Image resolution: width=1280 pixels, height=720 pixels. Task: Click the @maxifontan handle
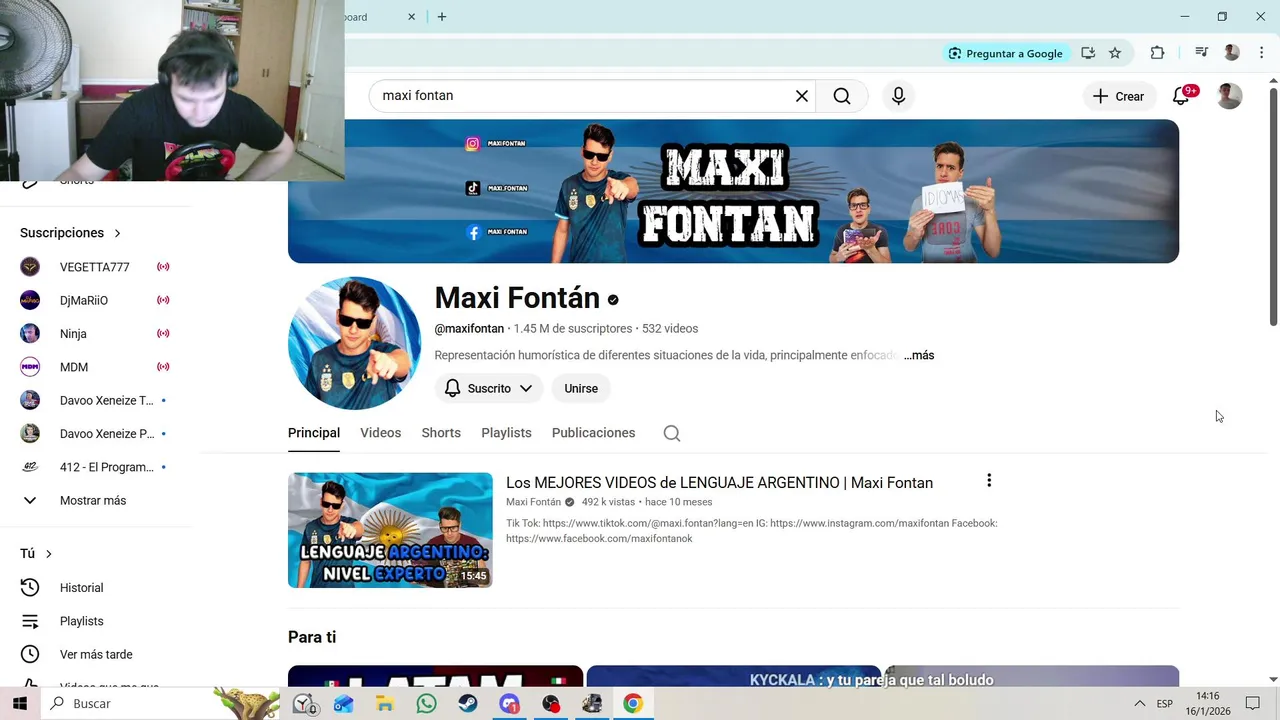click(469, 329)
